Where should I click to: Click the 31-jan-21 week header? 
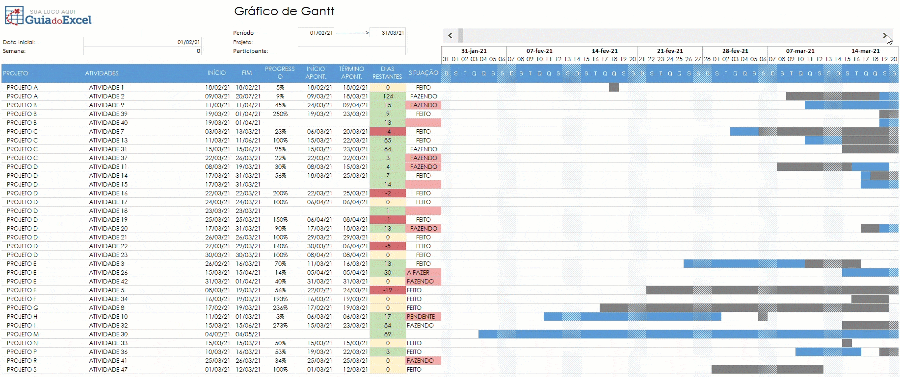pos(474,50)
